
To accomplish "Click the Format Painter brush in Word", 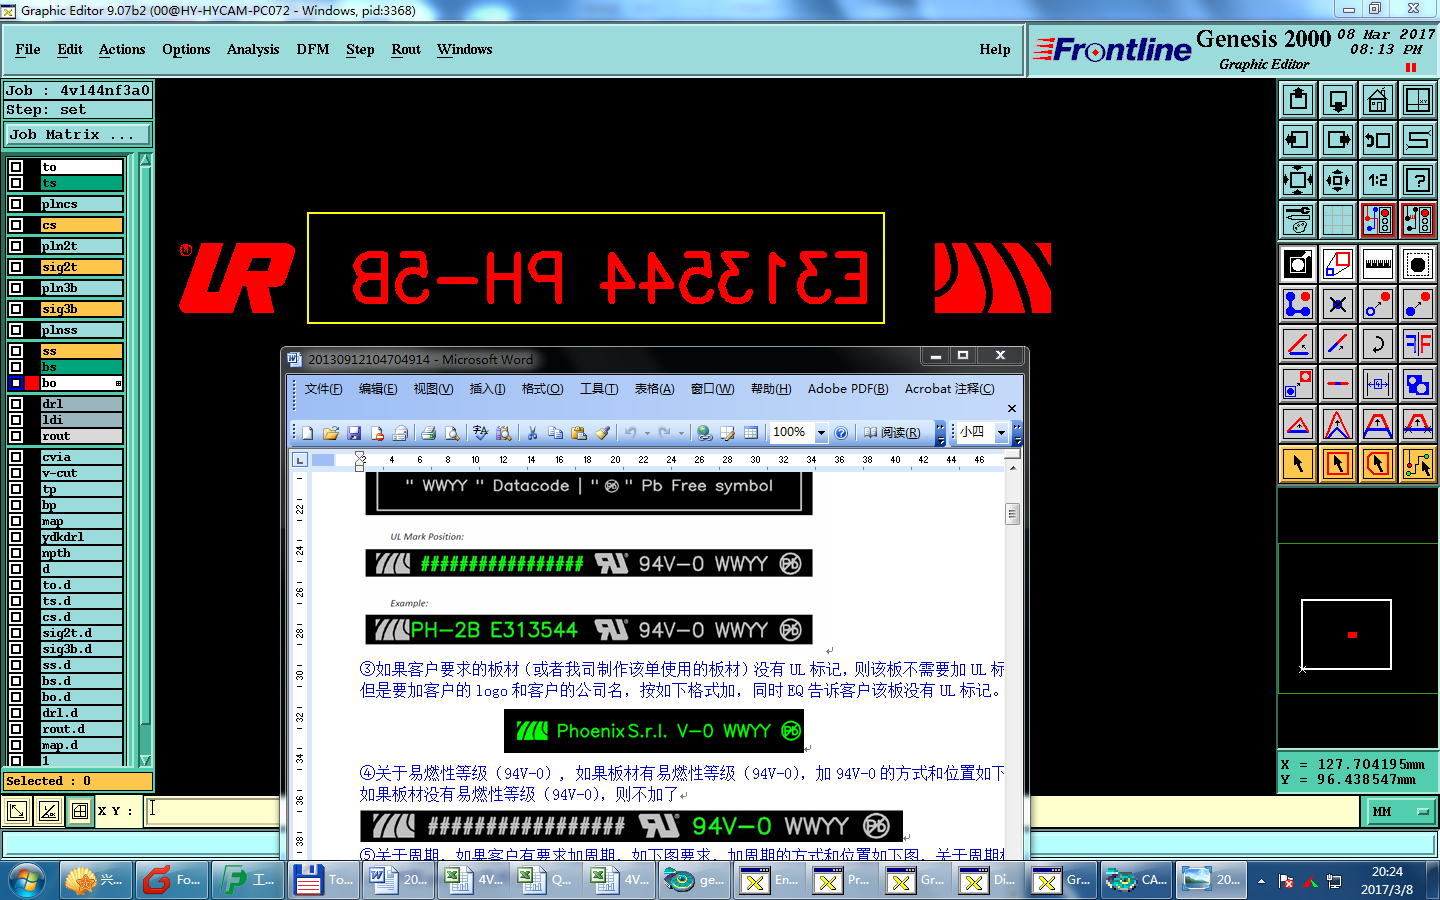I will click(603, 433).
